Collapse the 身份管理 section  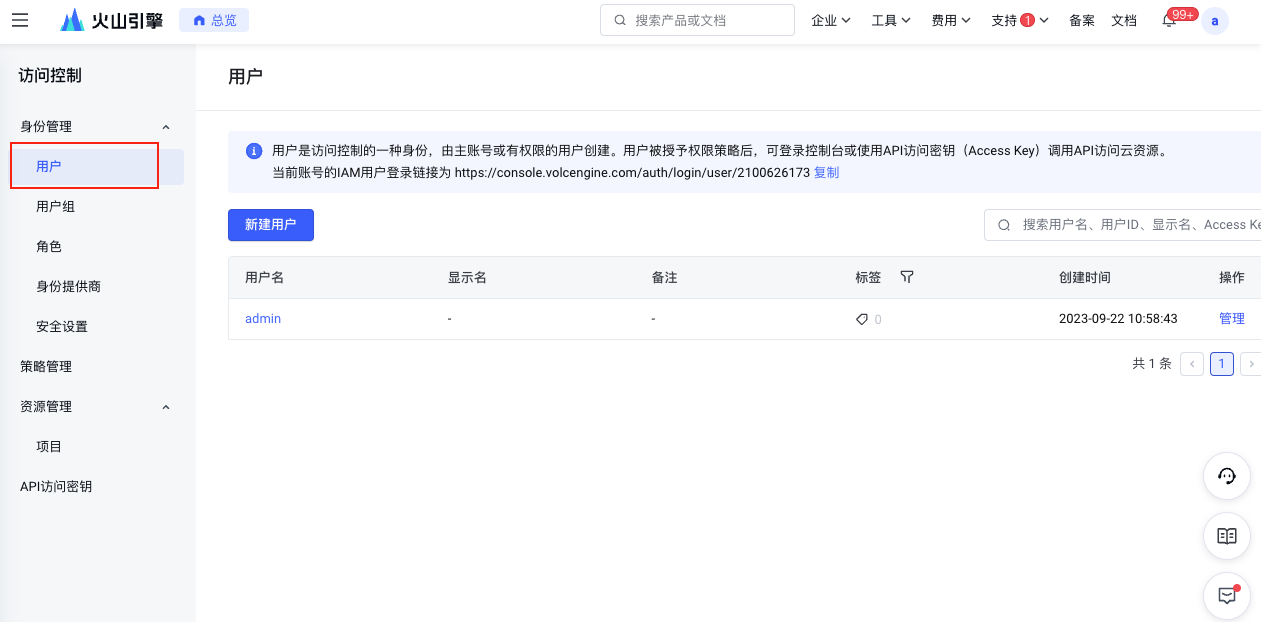click(x=166, y=127)
